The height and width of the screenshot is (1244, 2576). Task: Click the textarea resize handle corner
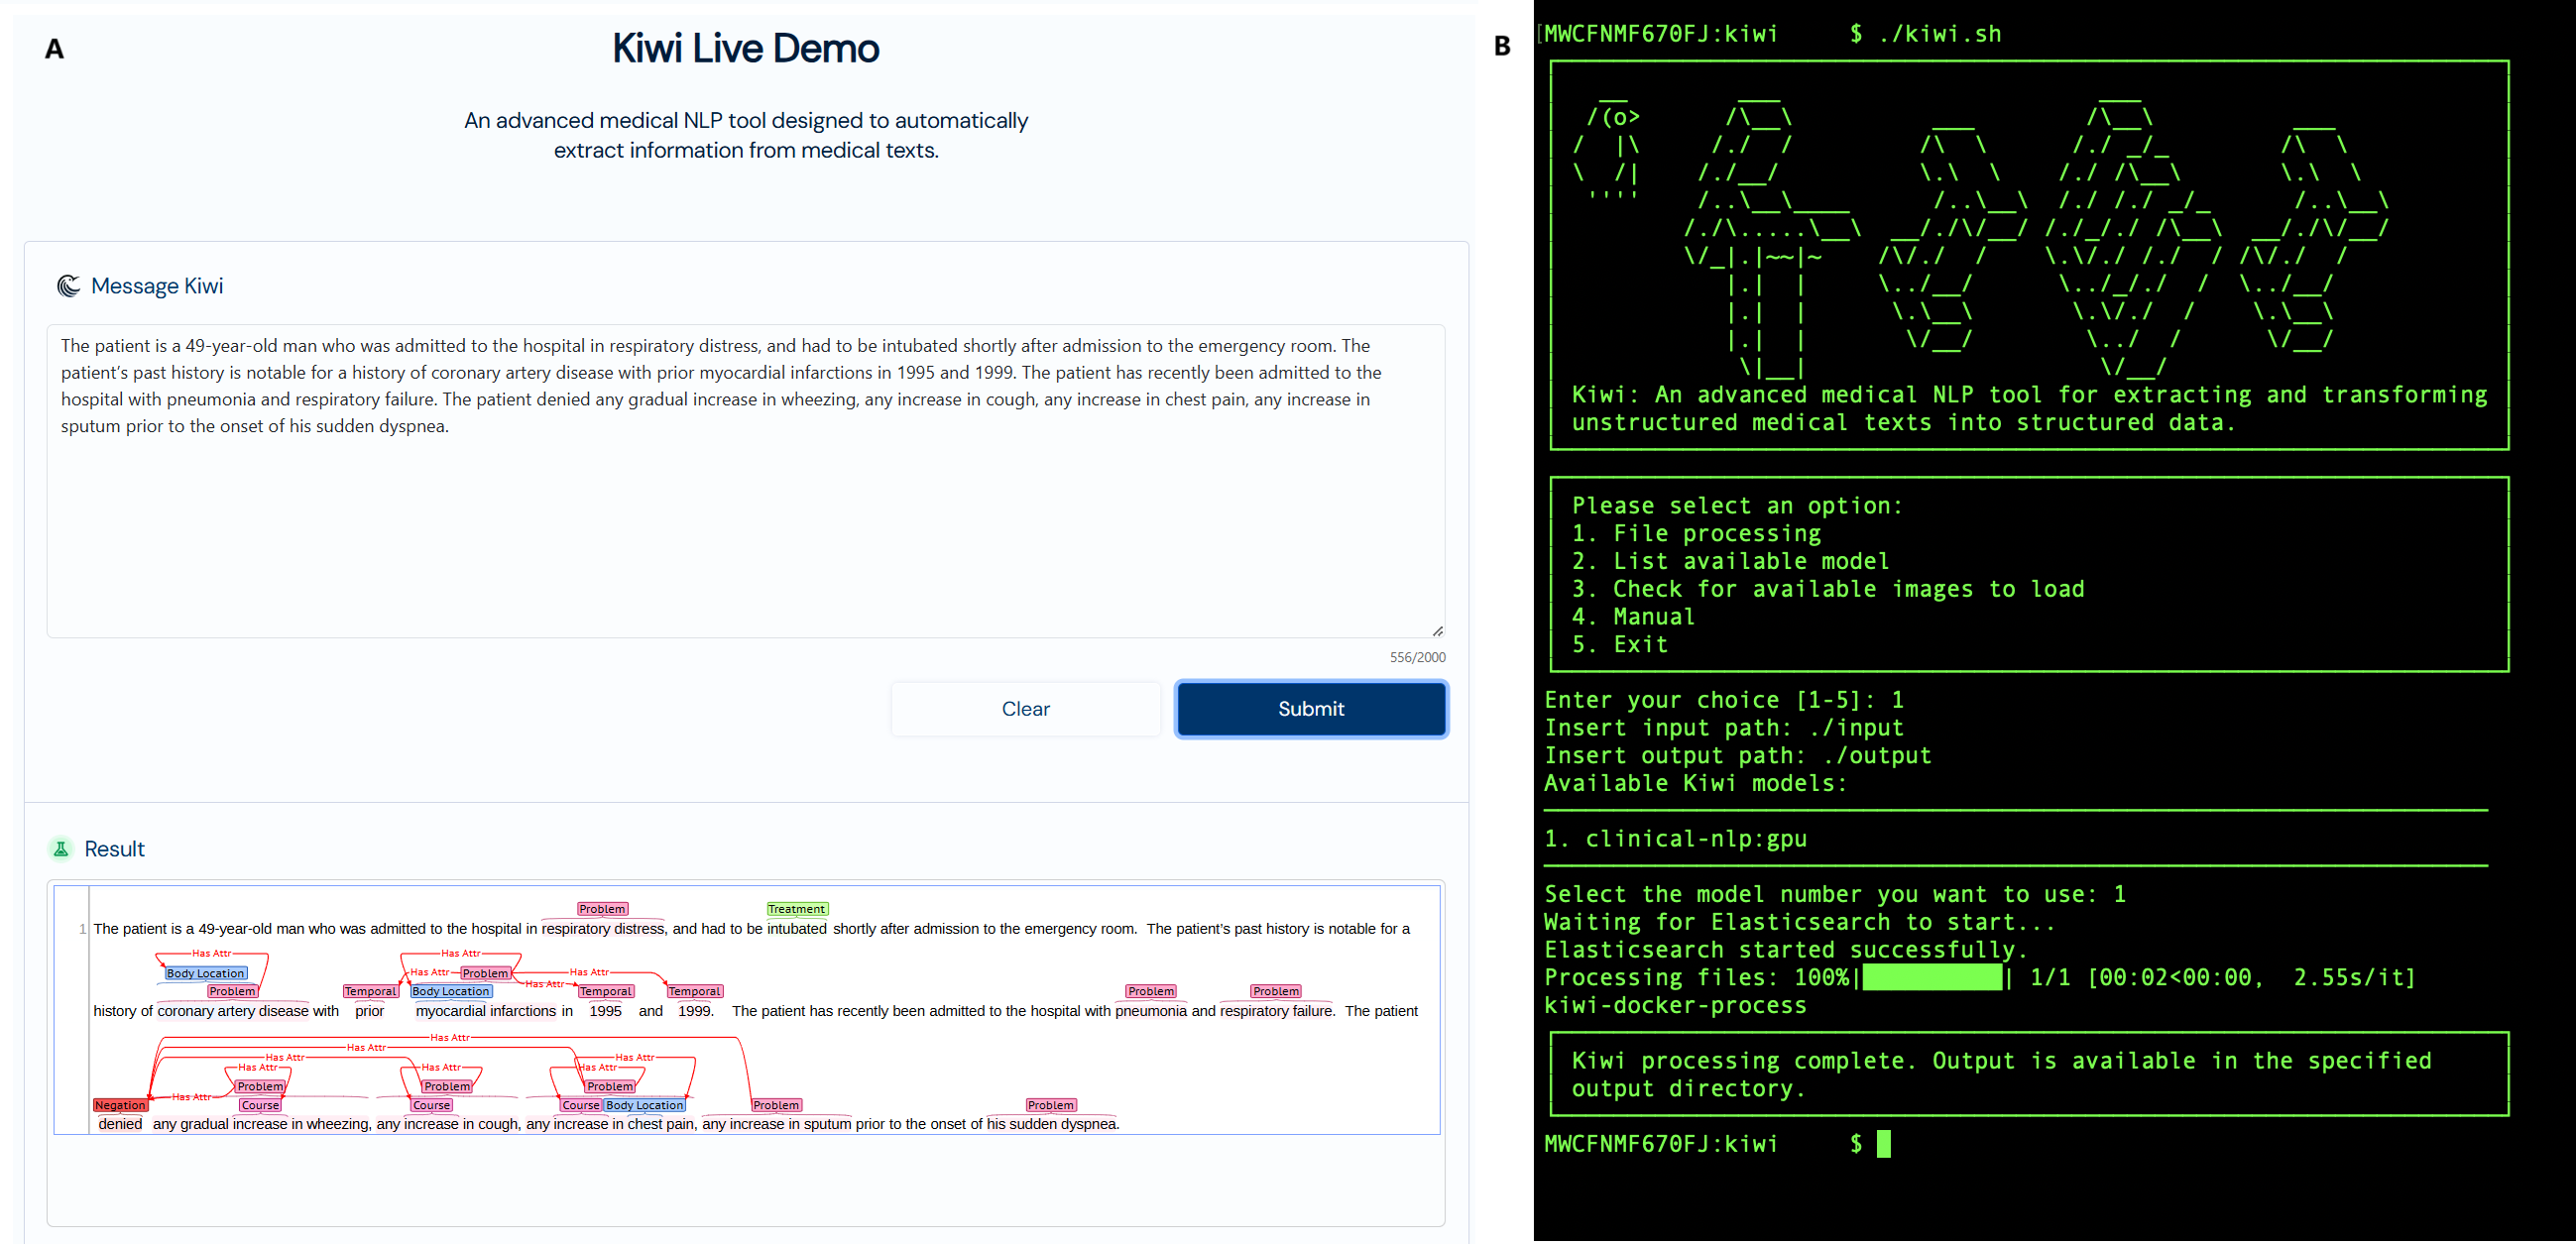pyautogui.click(x=1437, y=631)
